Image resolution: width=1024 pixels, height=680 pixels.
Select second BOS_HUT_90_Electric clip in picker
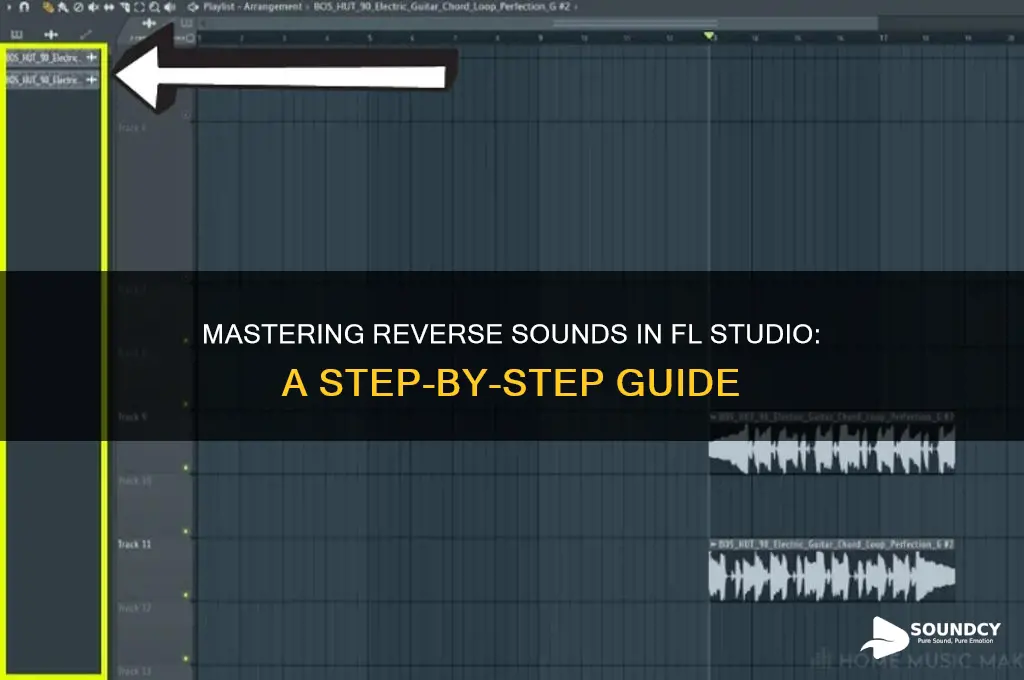(52, 80)
